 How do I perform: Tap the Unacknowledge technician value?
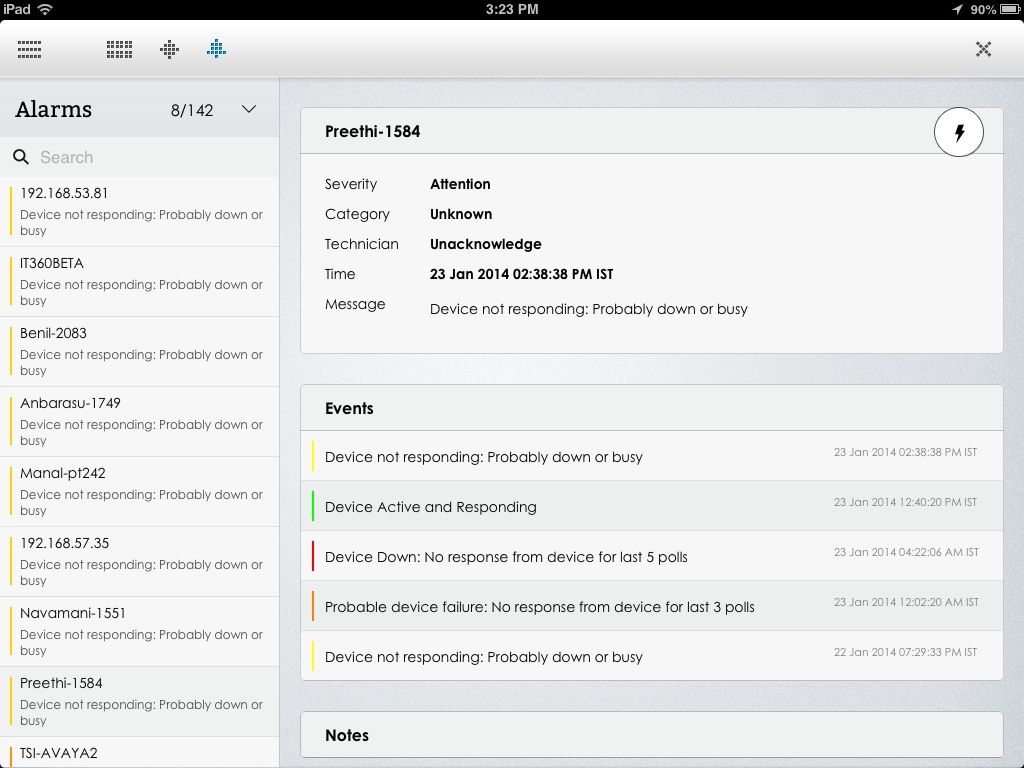pos(485,244)
